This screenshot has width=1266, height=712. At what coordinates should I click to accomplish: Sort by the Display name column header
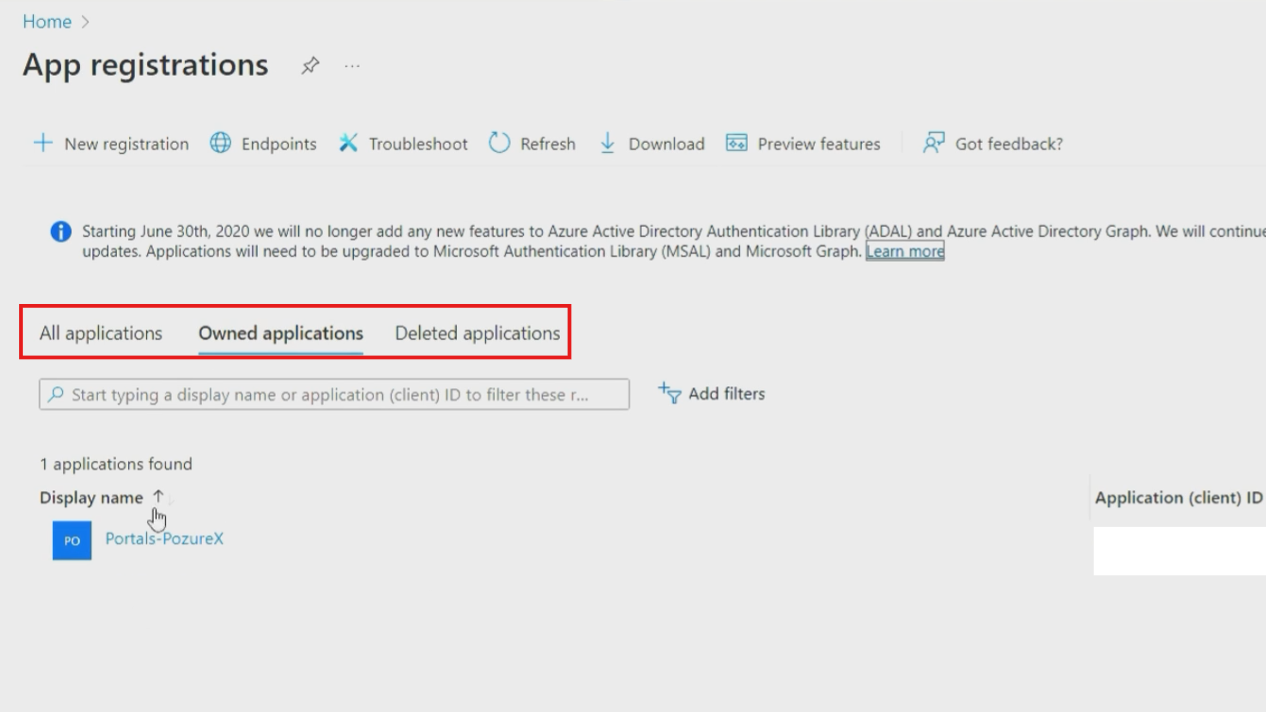[x=91, y=497]
